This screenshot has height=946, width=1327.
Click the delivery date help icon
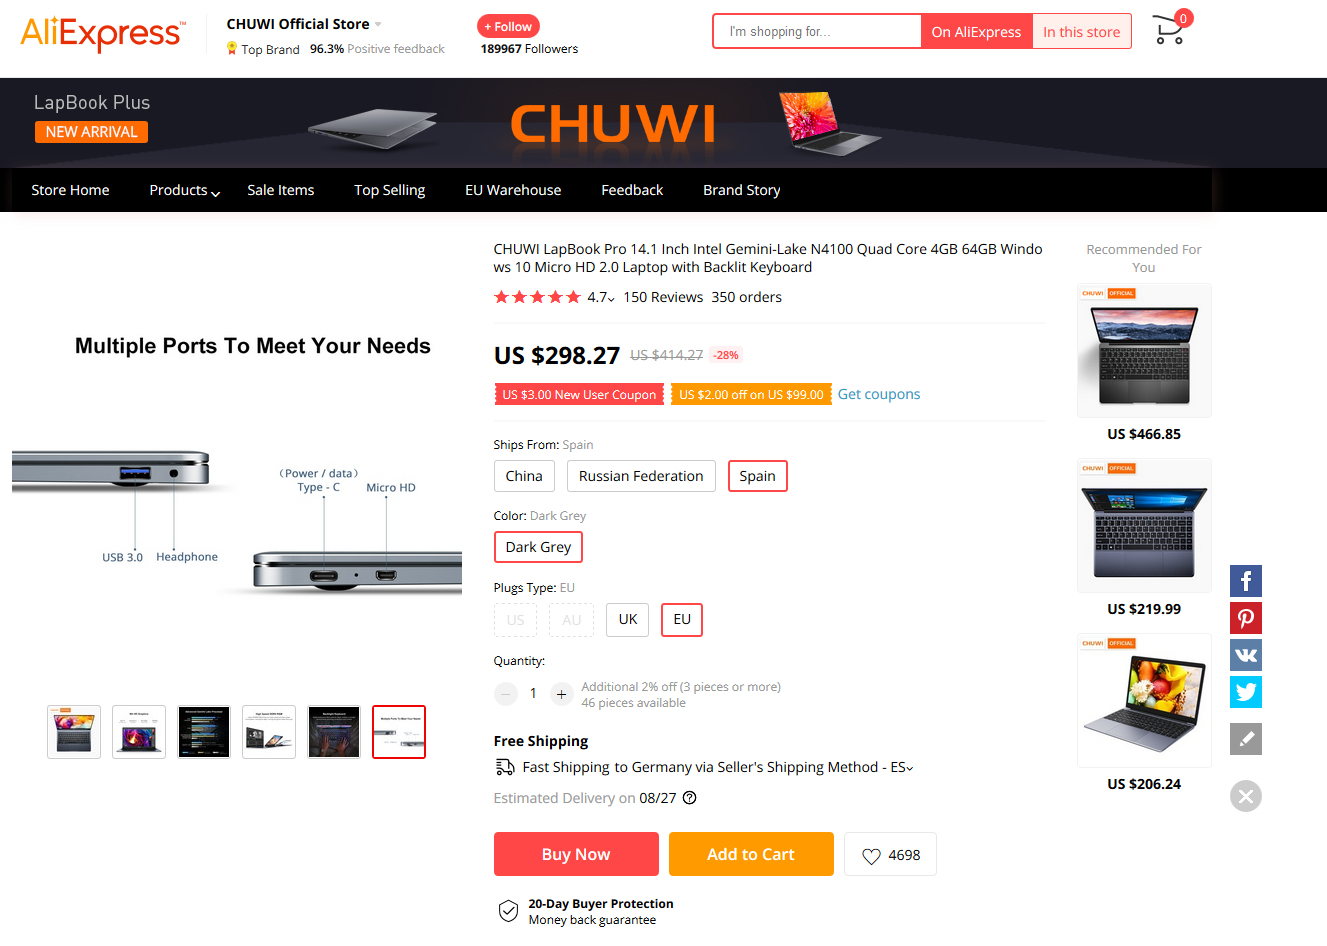[689, 798]
